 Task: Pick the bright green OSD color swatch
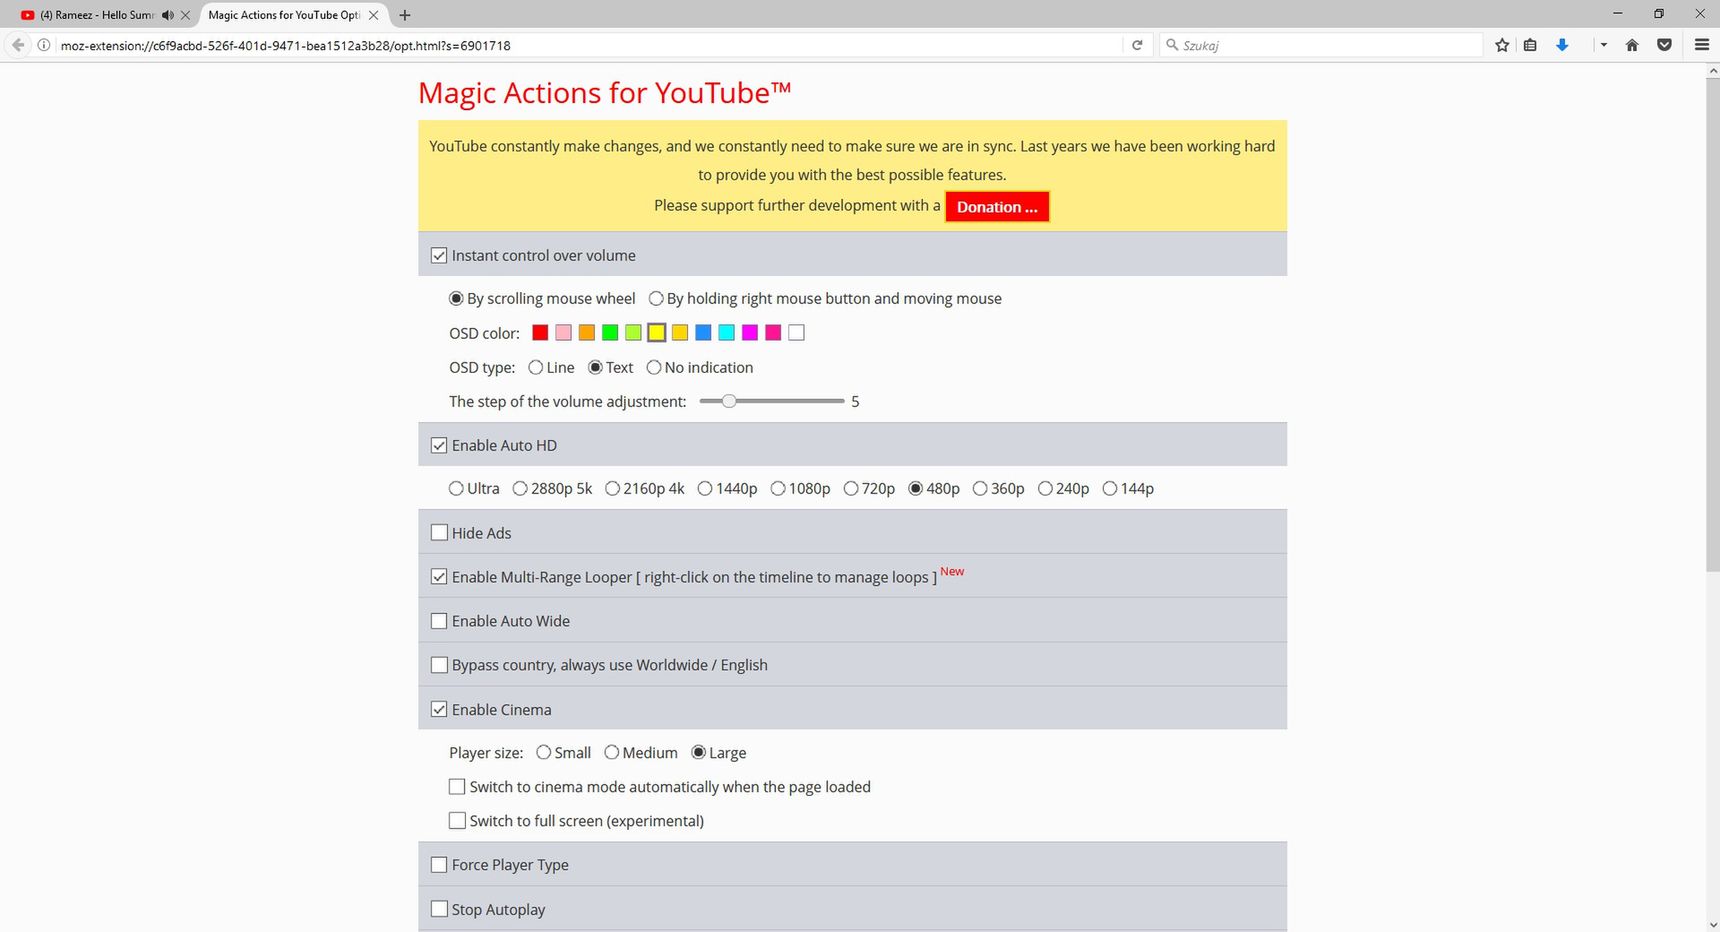[610, 333]
